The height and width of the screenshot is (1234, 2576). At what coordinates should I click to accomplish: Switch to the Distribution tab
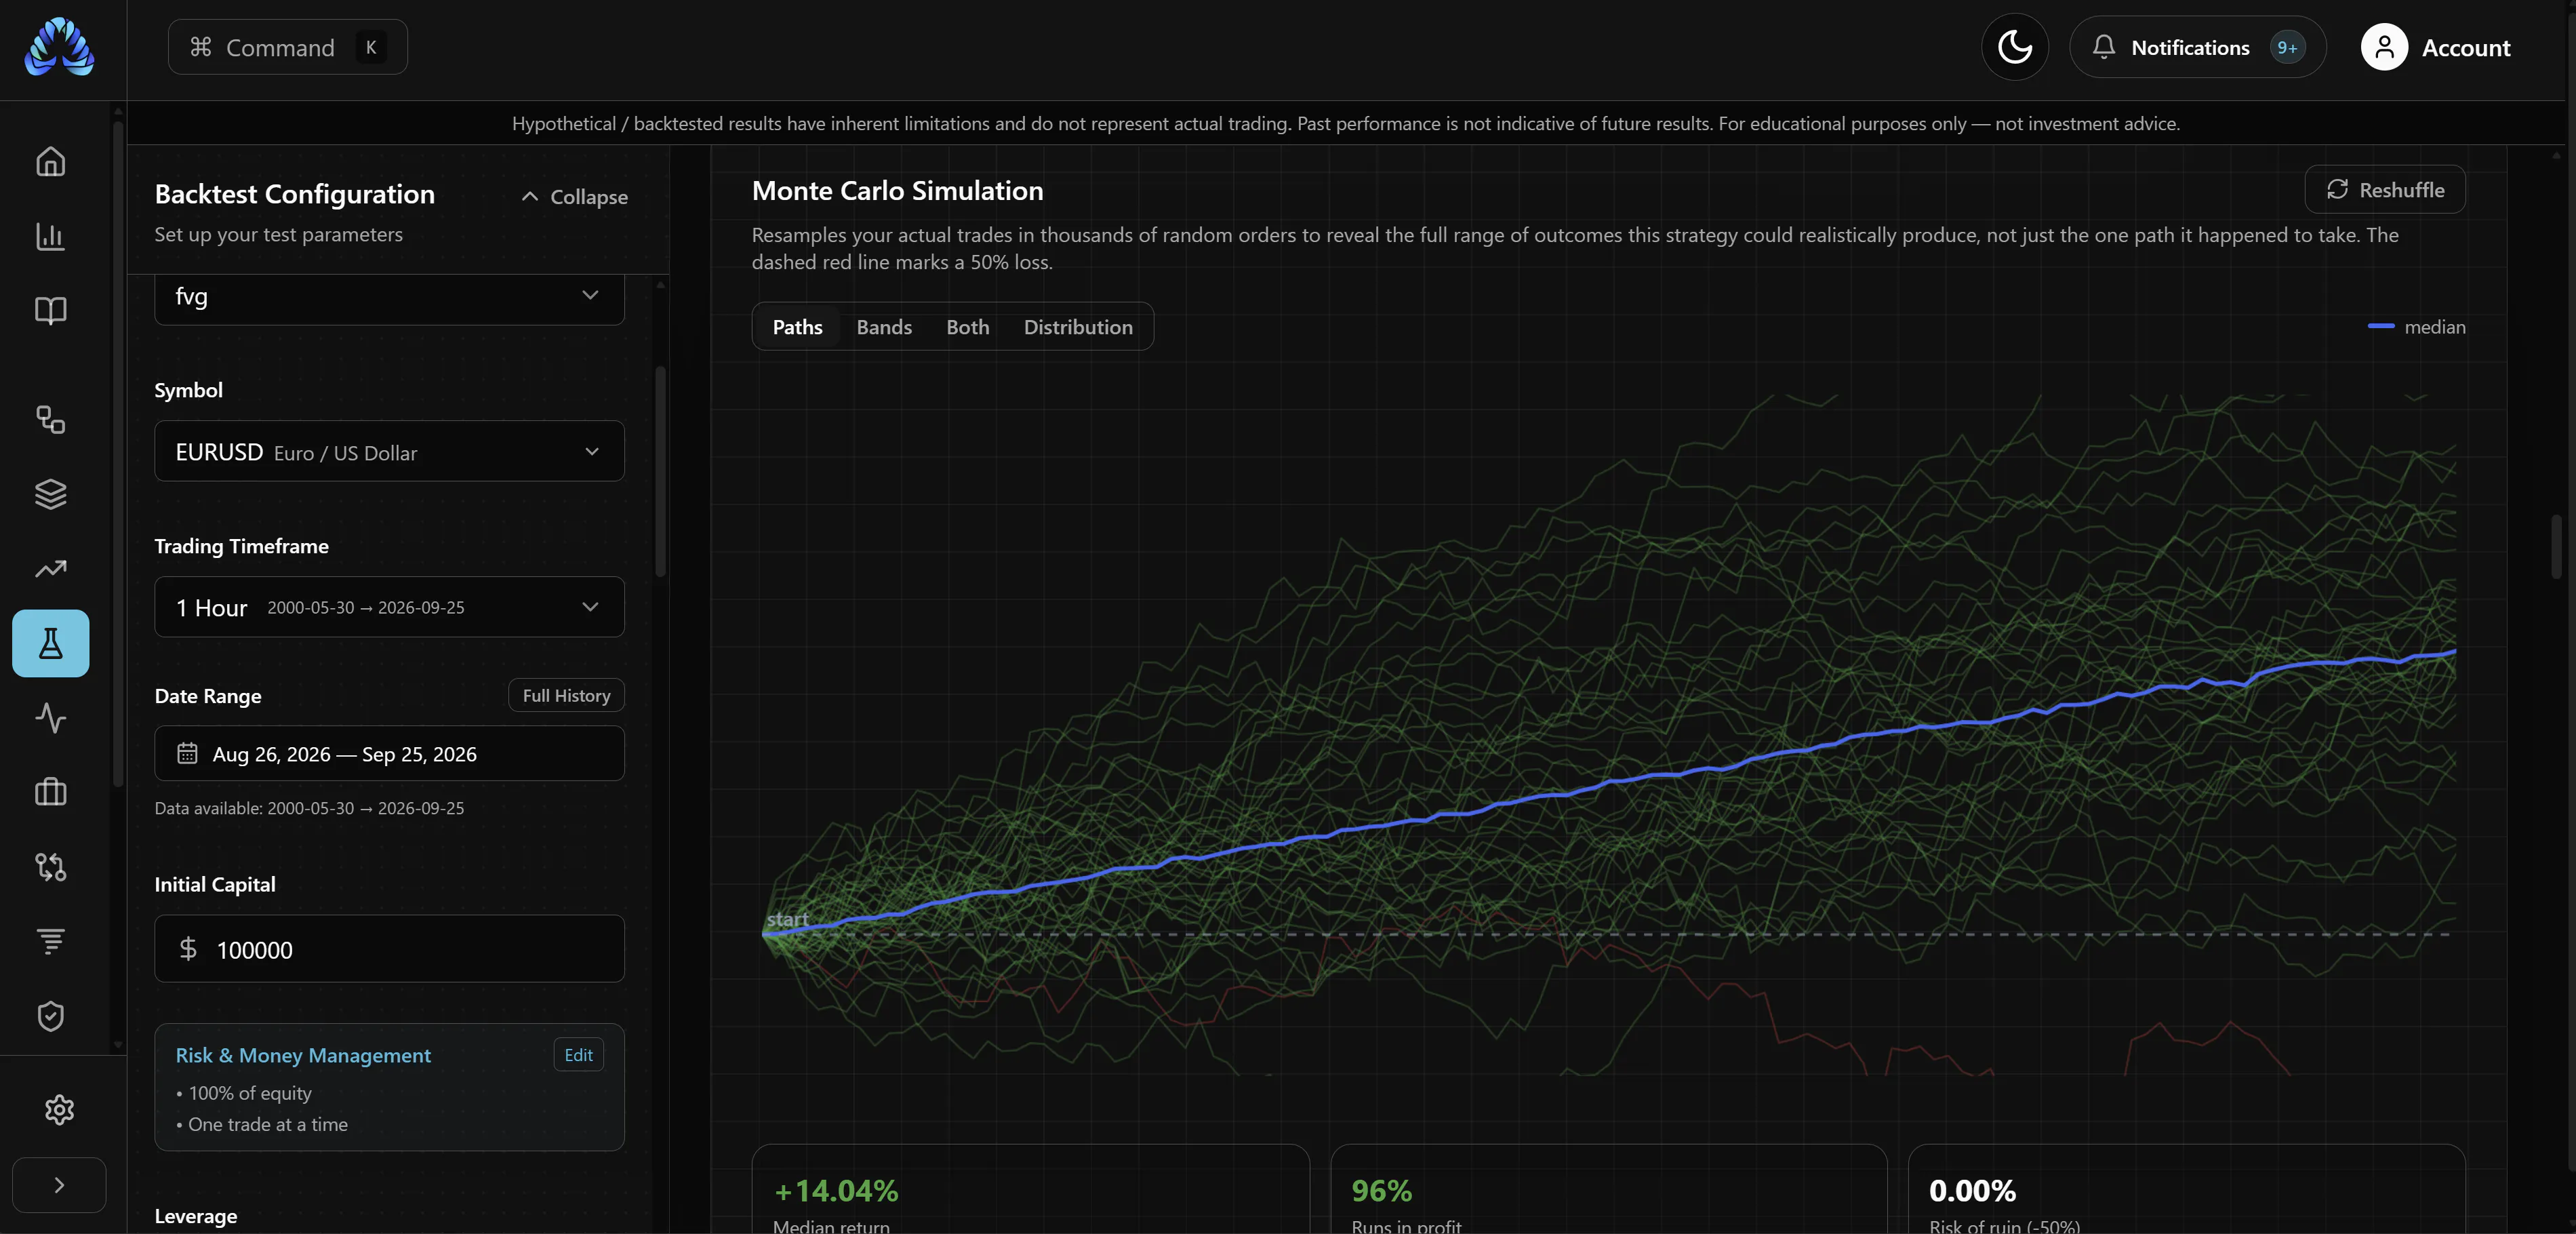click(1078, 327)
